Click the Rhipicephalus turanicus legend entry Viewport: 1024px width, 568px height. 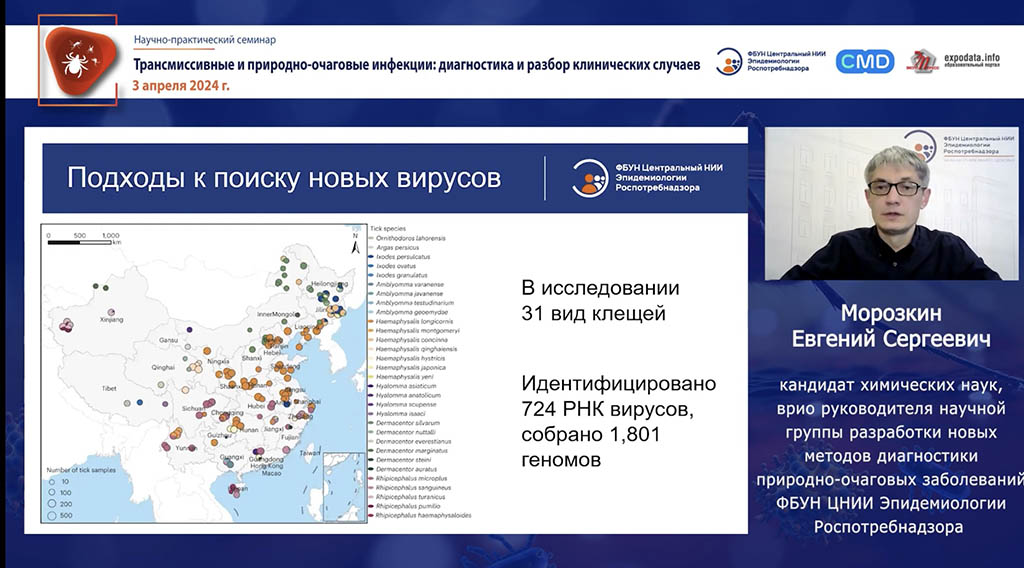[x=410, y=497]
